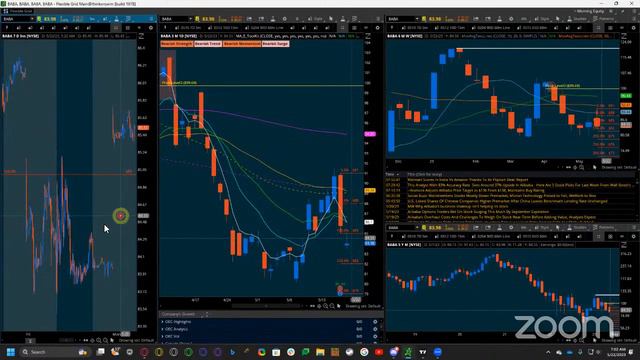Open symbol dropdown arrow in bottom-right chart panel

click(x=417, y=227)
